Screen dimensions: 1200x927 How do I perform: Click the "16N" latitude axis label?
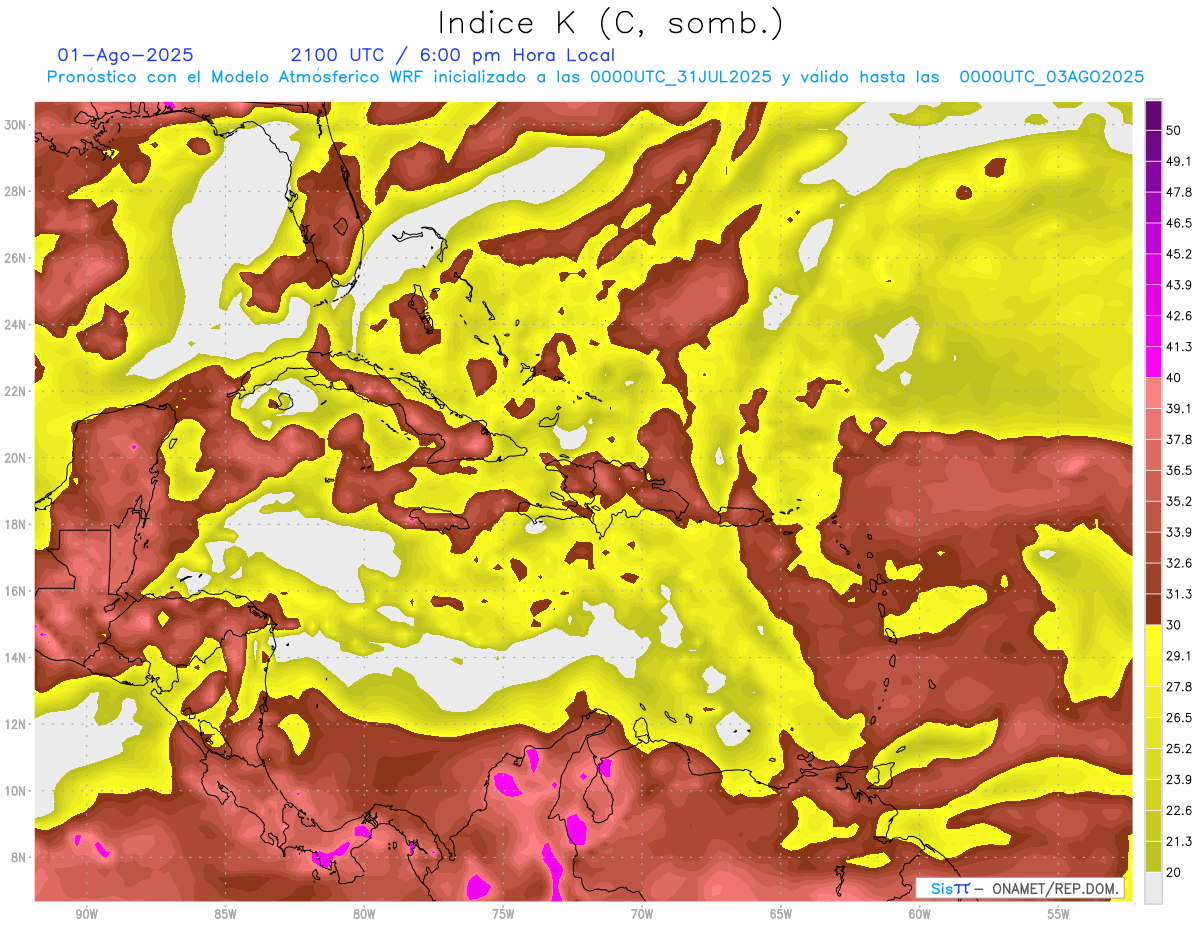(17, 591)
